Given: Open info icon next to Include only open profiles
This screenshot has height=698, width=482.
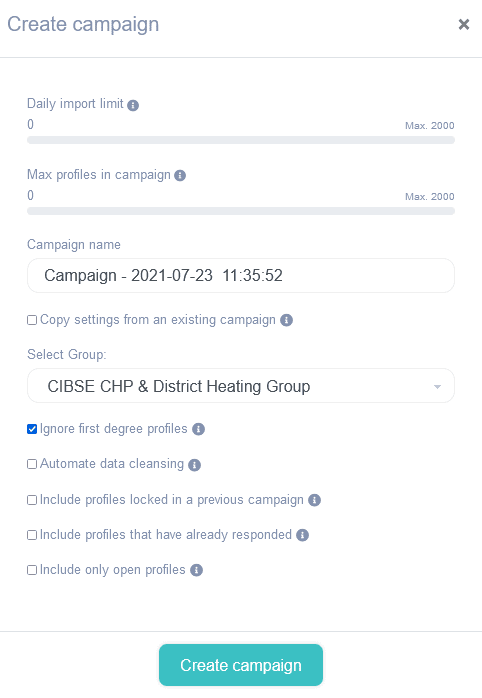Looking at the screenshot, I should 196,570.
